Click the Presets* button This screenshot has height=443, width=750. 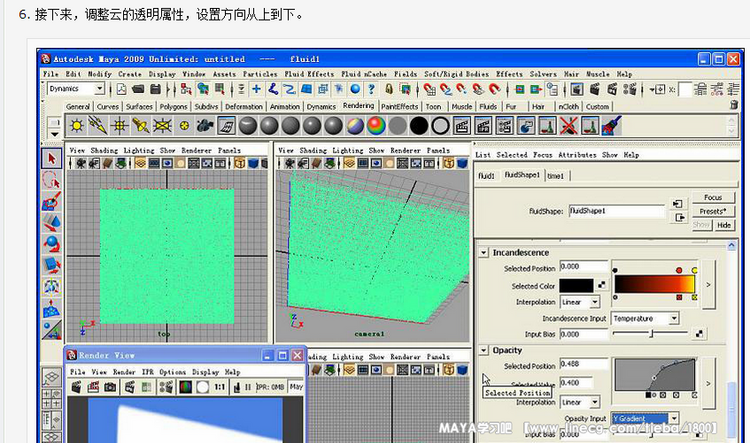713,211
